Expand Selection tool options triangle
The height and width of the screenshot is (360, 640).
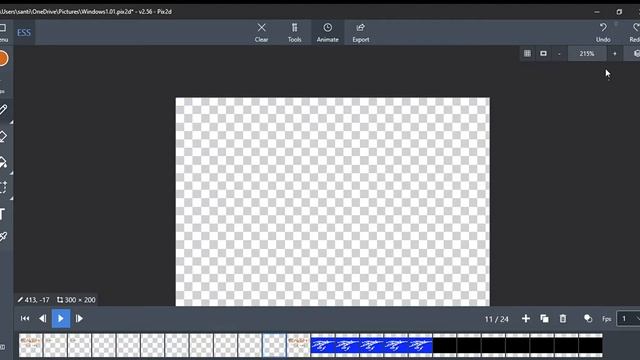[11, 198]
